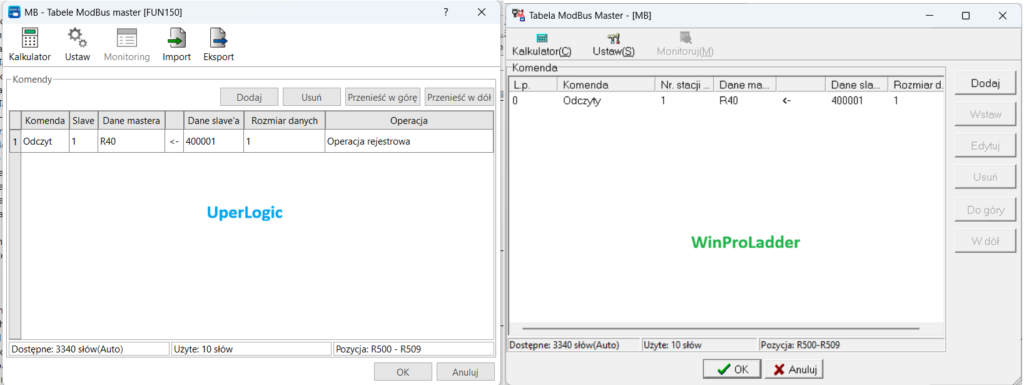Click red-X Anuluj in WinProLadder
Viewport: 1024px width, 385px height.
click(794, 369)
